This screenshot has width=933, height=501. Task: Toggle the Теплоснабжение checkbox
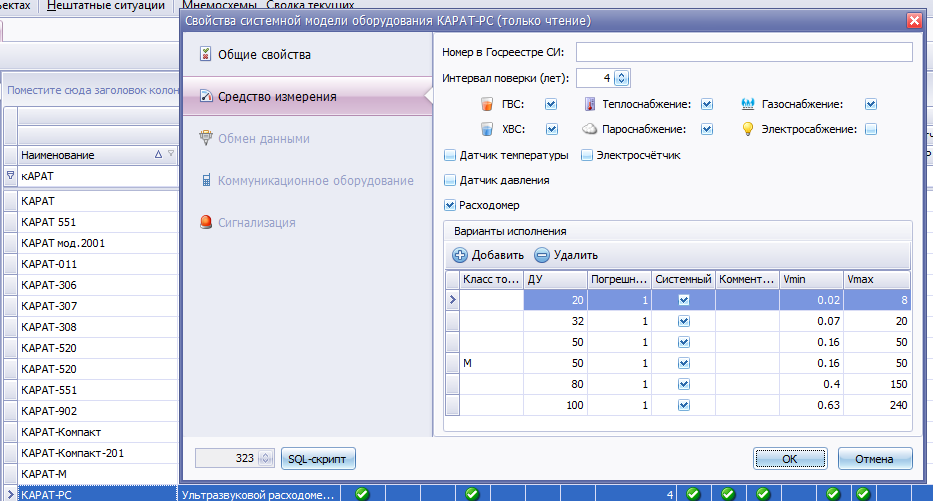pos(707,104)
